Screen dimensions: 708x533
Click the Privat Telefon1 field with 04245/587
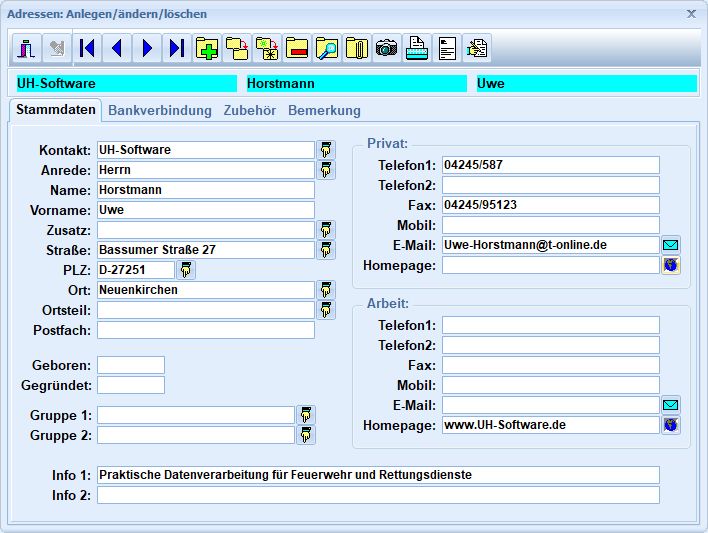551,165
